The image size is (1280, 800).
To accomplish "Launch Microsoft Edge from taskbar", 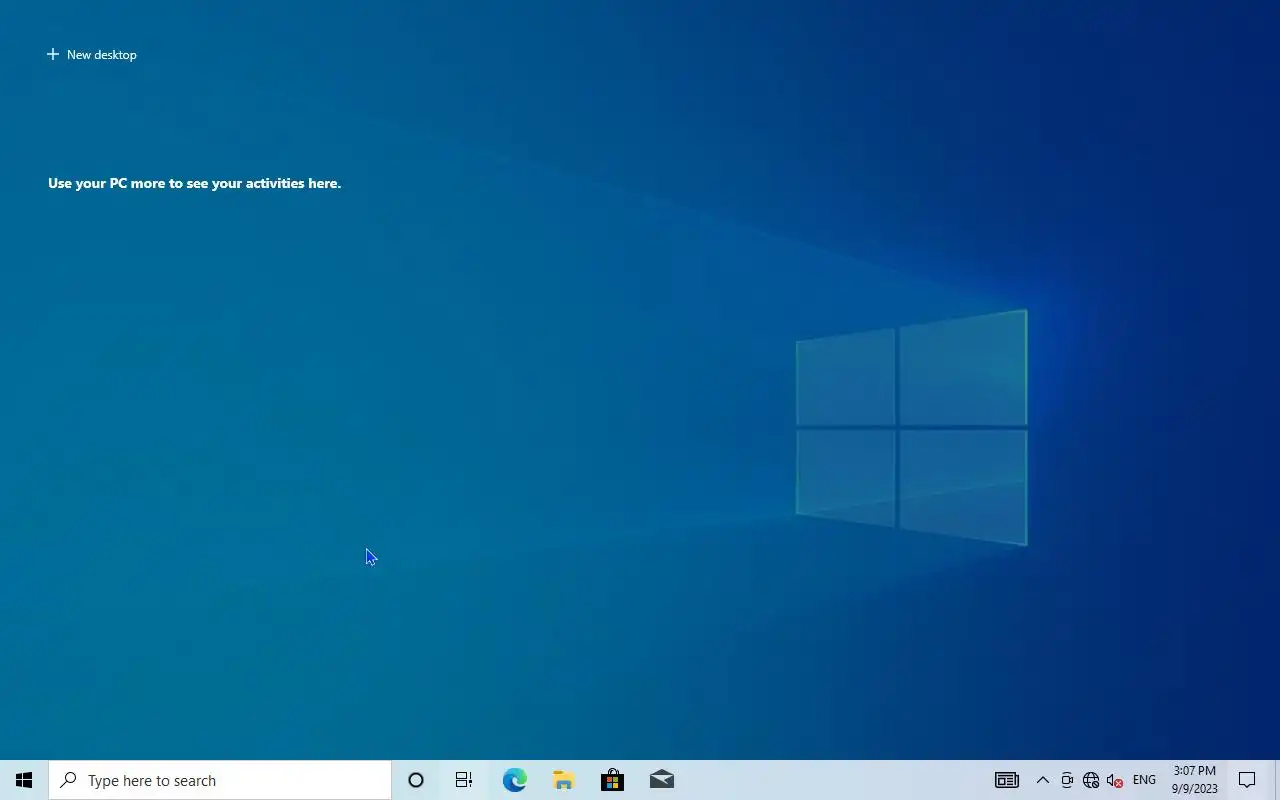I will pyautogui.click(x=514, y=780).
